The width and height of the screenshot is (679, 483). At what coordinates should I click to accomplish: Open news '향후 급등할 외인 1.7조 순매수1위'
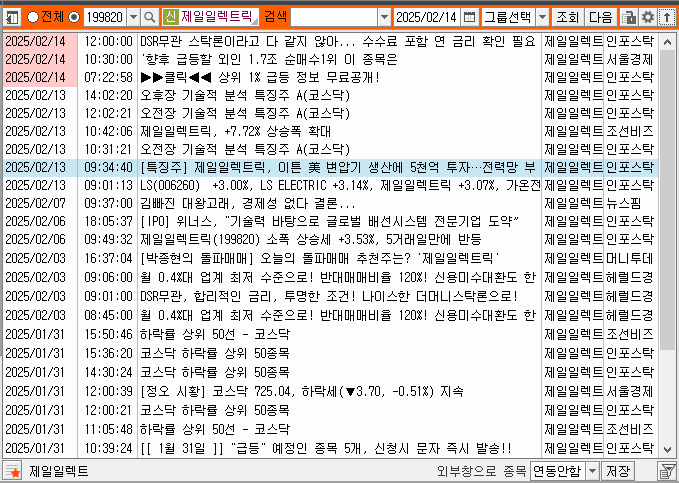click(x=269, y=59)
